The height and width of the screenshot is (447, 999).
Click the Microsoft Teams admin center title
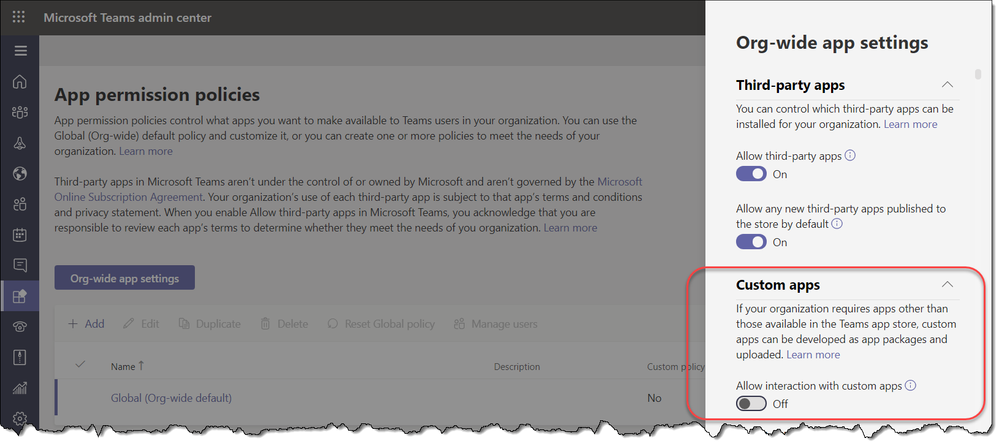pyautogui.click(x=127, y=18)
